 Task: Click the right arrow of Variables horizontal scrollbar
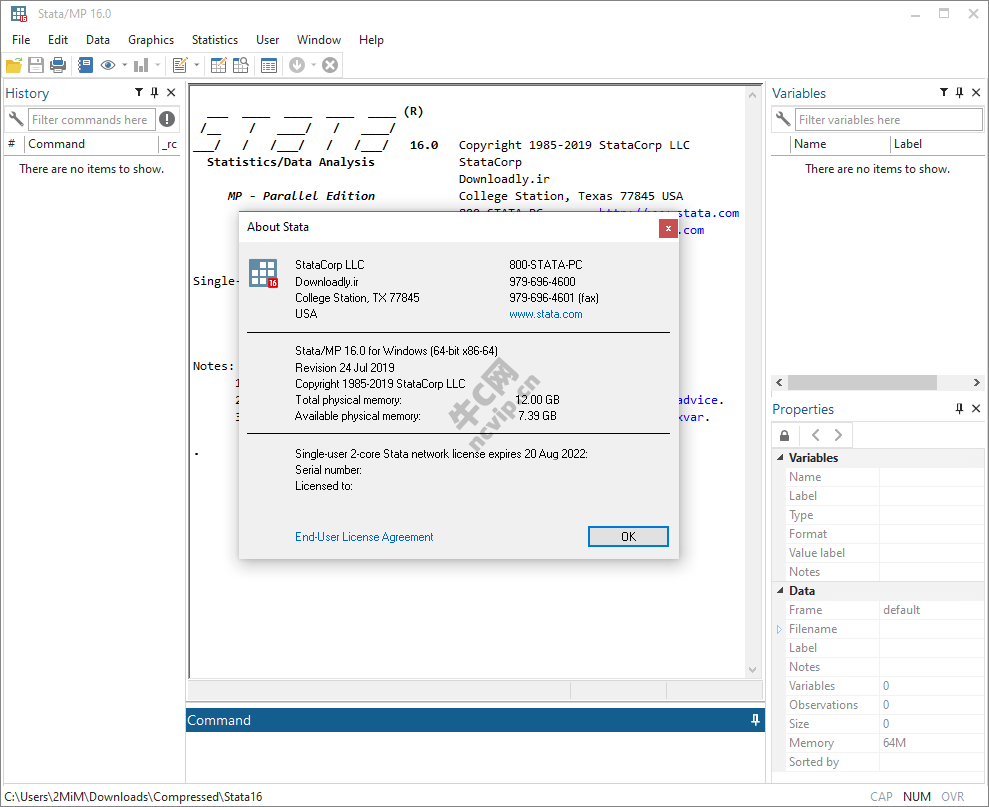[x=976, y=382]
